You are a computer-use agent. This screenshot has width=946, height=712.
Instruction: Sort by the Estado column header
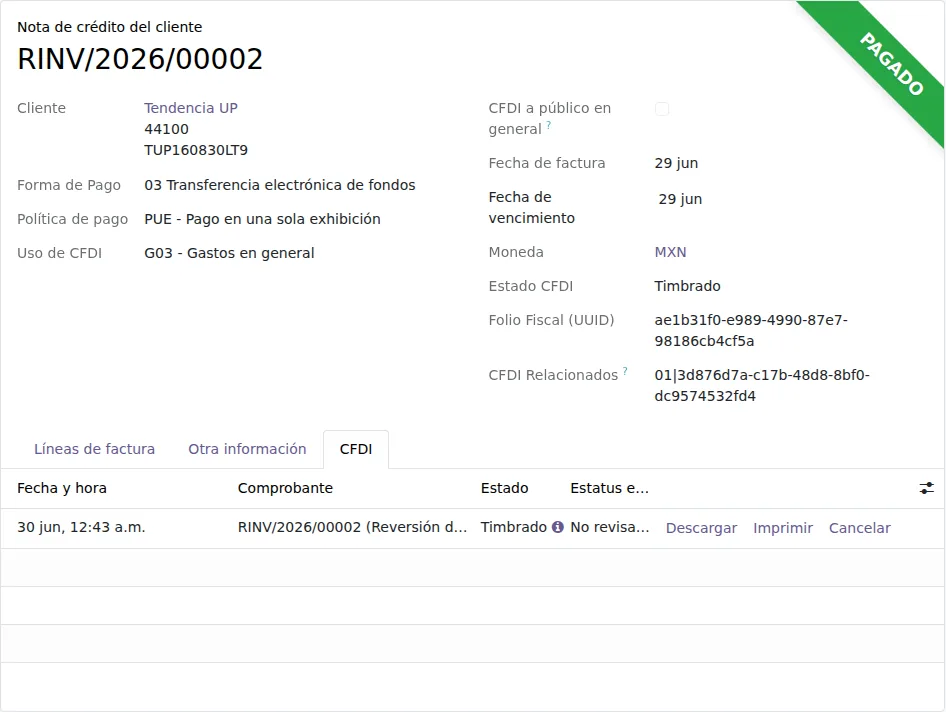(x=504, y=488)
